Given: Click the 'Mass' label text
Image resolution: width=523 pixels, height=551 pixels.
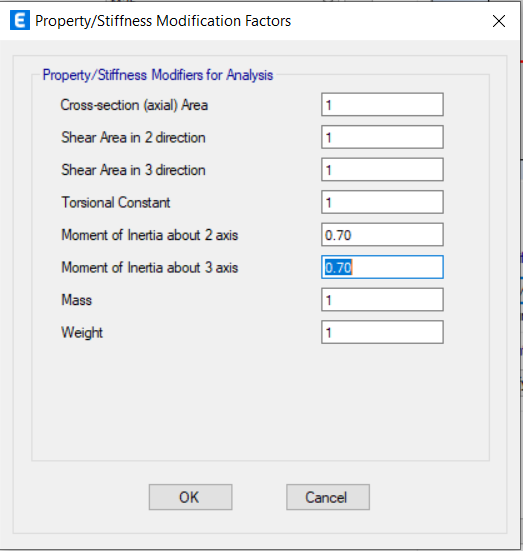Looking at the screenshot, I should pyautogui.click(x=77, y=300).
